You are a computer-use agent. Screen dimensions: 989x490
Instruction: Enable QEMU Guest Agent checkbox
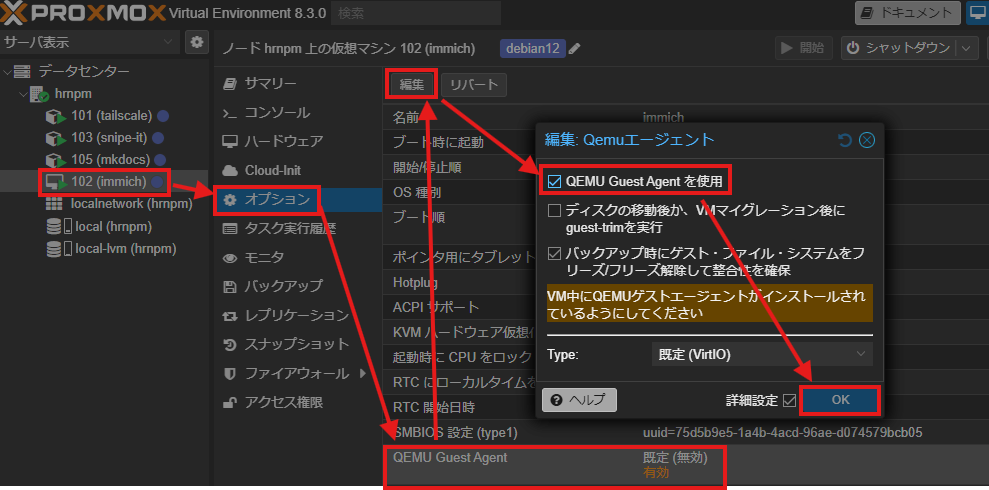554,182
